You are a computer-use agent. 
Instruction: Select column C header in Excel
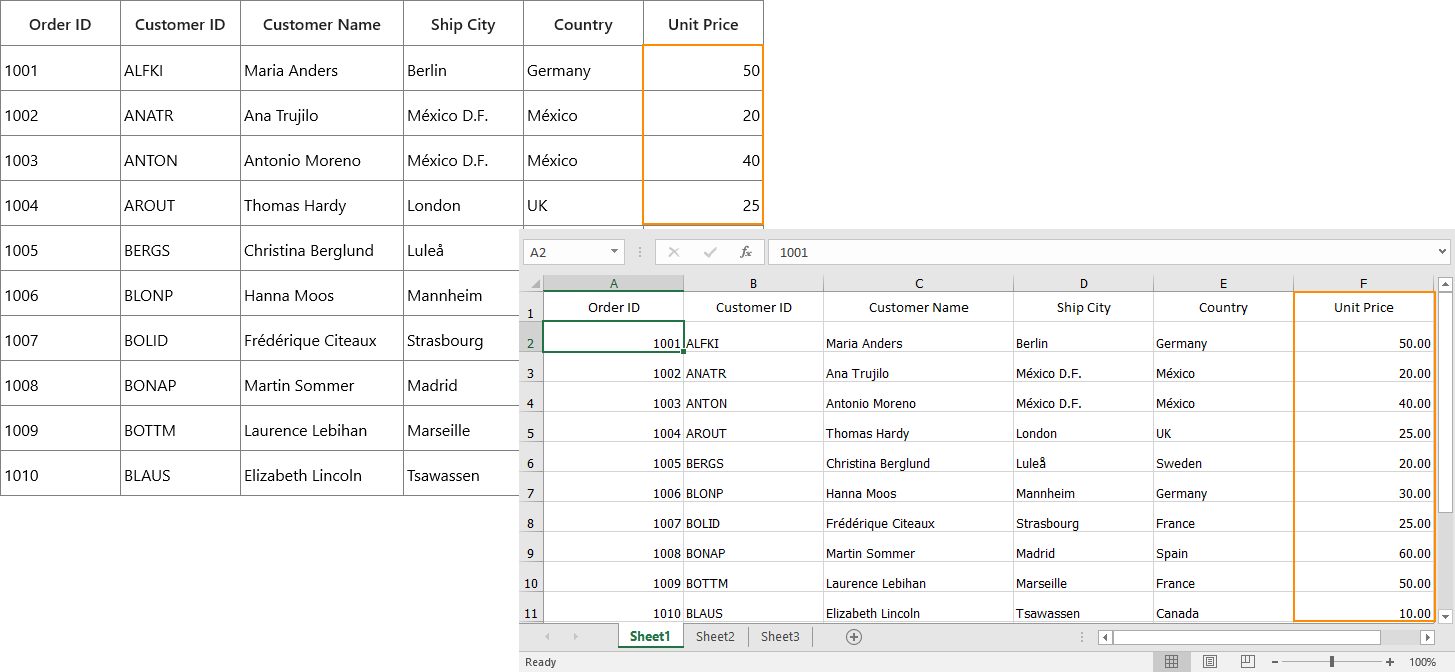coord(919,284)
